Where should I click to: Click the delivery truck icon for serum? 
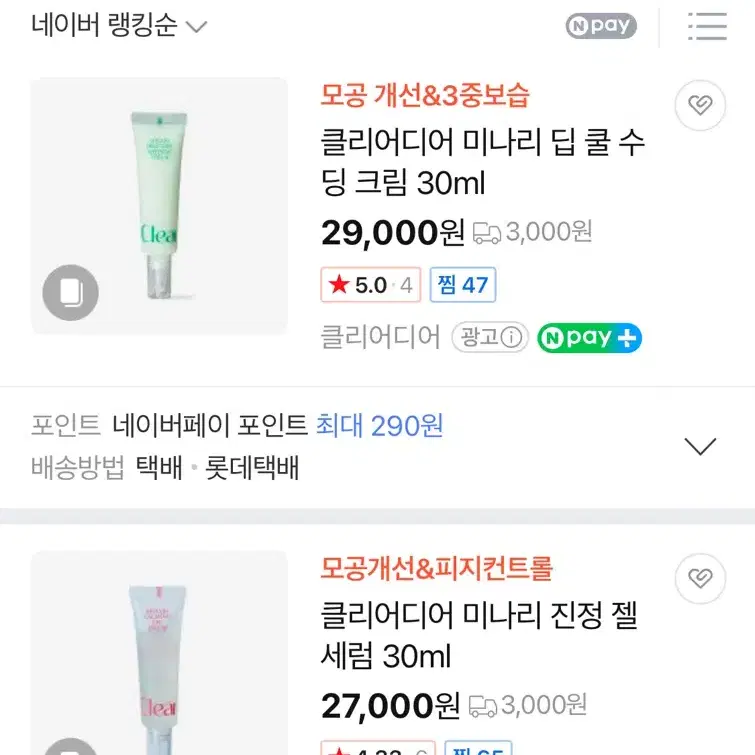(x=483, y=706)
